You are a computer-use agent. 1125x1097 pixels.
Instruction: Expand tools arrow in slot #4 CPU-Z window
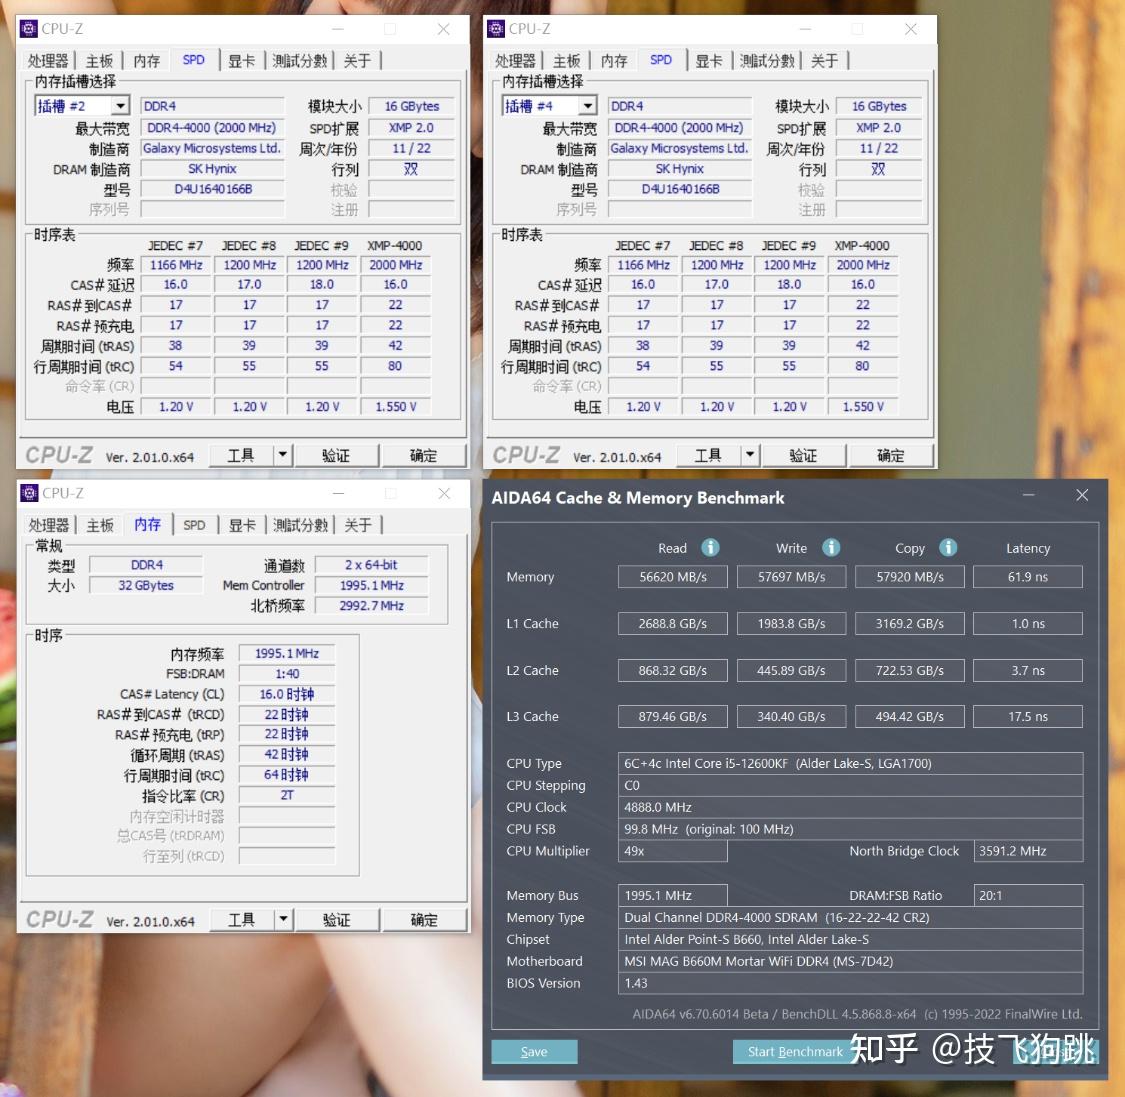(x=750, y=455)
